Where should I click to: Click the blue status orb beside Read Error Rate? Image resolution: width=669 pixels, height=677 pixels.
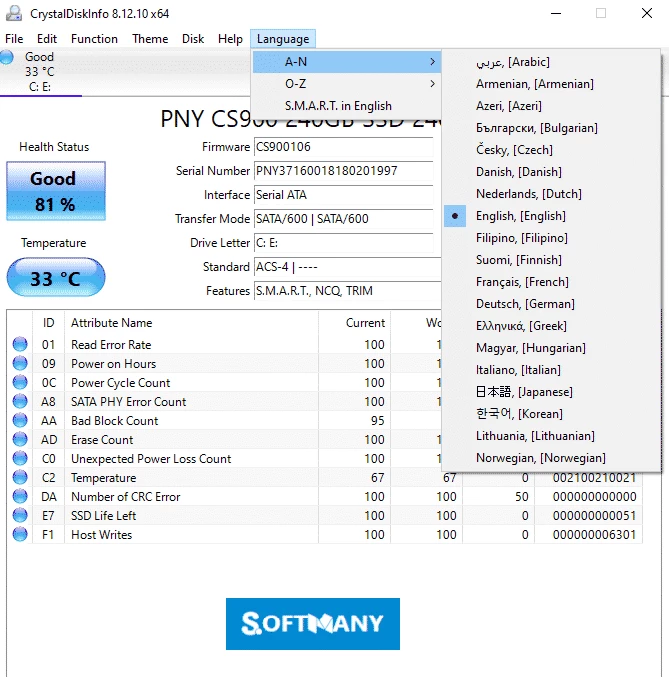tap(20, 345)
